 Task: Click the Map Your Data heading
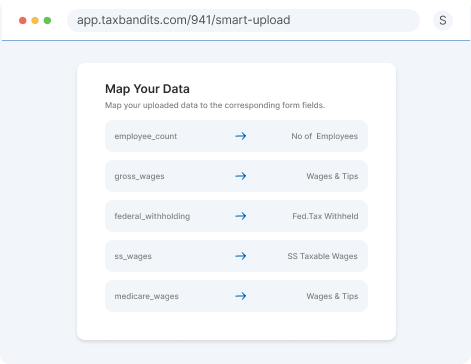147,89
